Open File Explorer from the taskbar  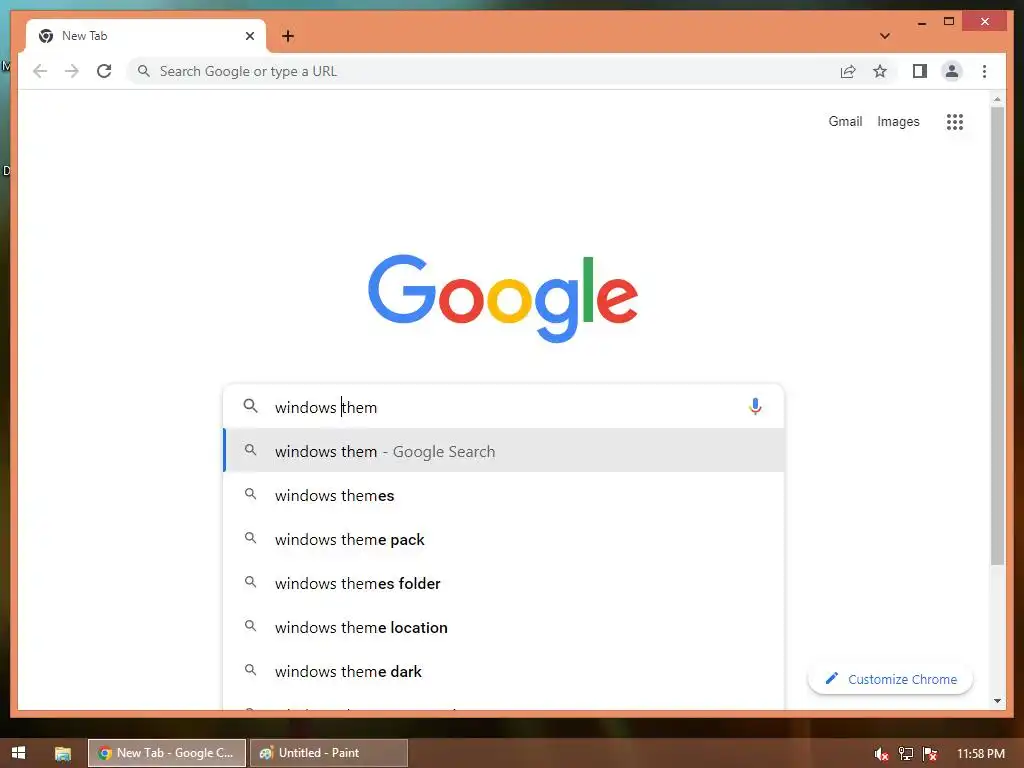63,753
